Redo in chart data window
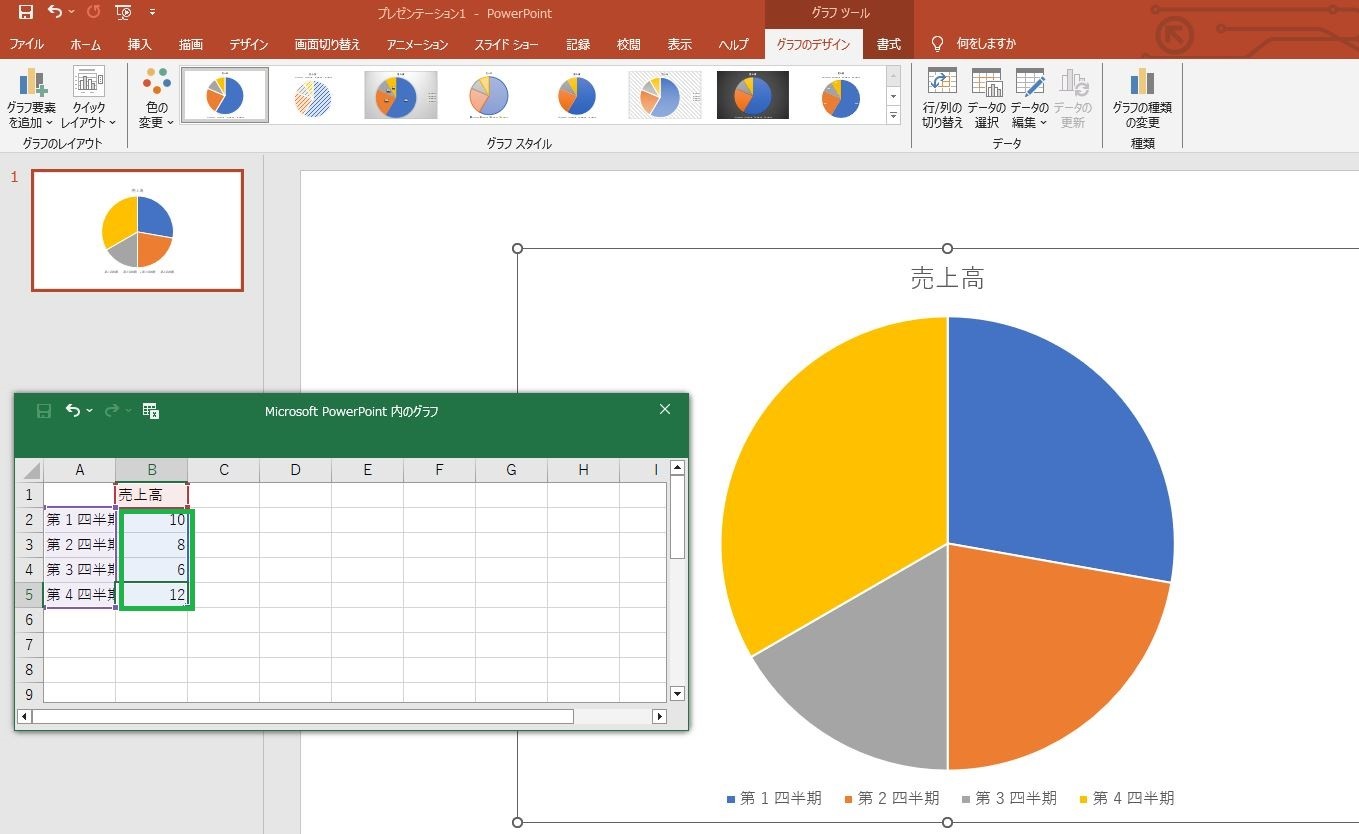This screenshot has width=1359, height=834. click(x=112, y=411)
